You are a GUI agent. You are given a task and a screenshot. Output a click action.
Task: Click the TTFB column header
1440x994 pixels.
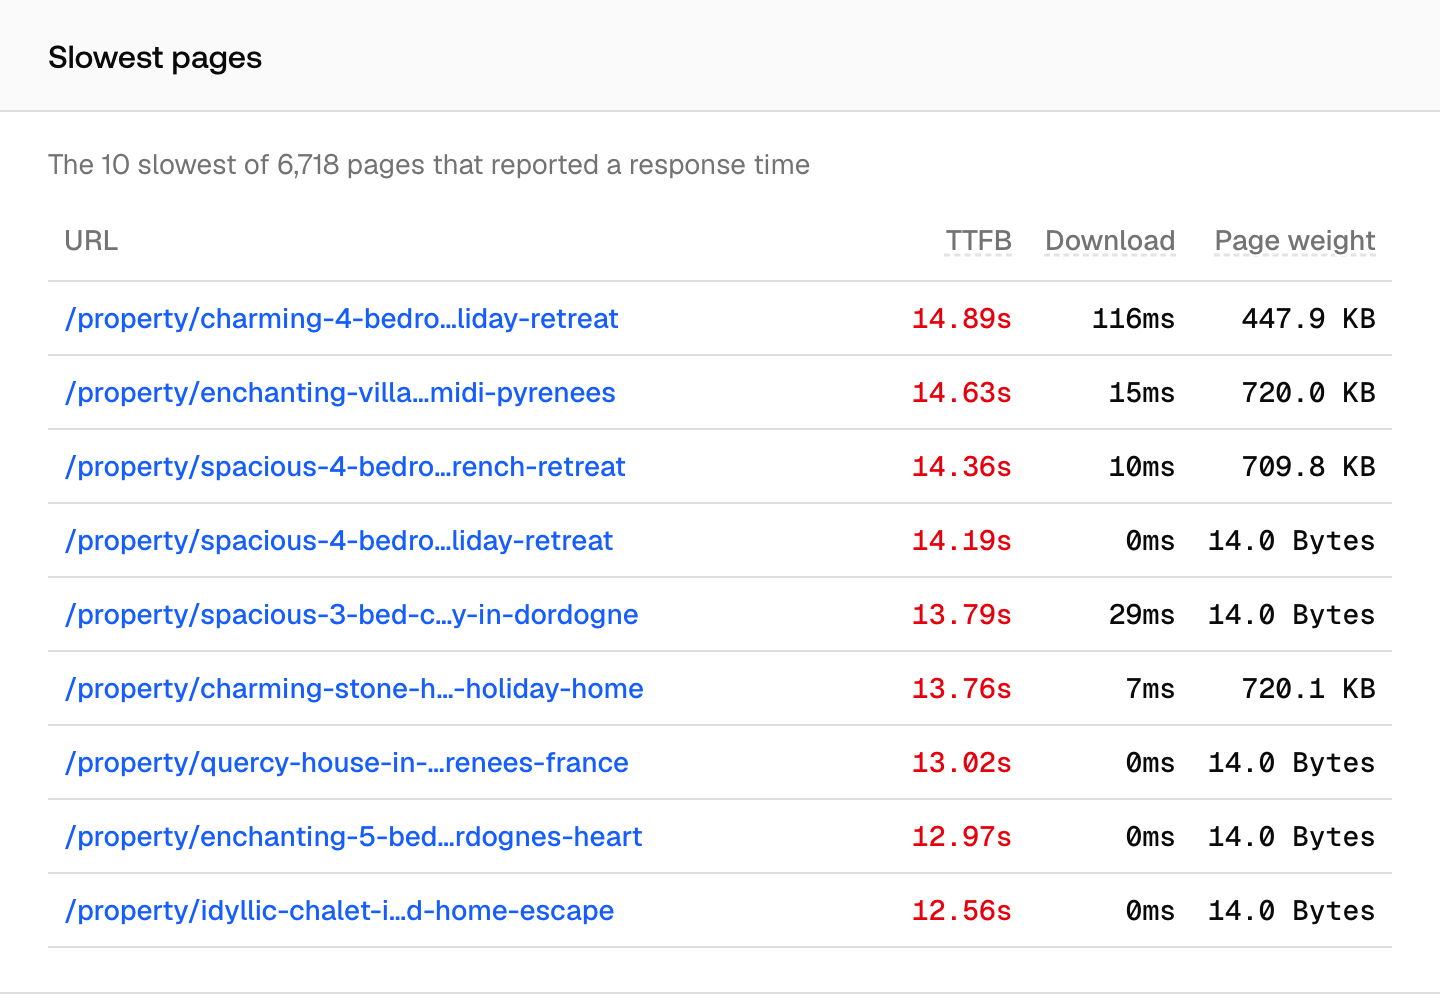tap(978, 241)
